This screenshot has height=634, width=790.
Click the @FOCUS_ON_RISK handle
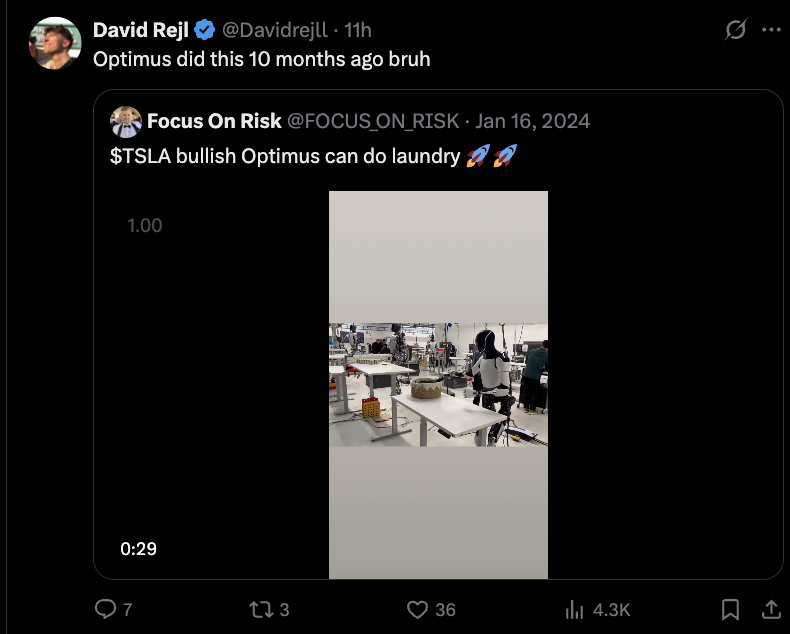373,122
